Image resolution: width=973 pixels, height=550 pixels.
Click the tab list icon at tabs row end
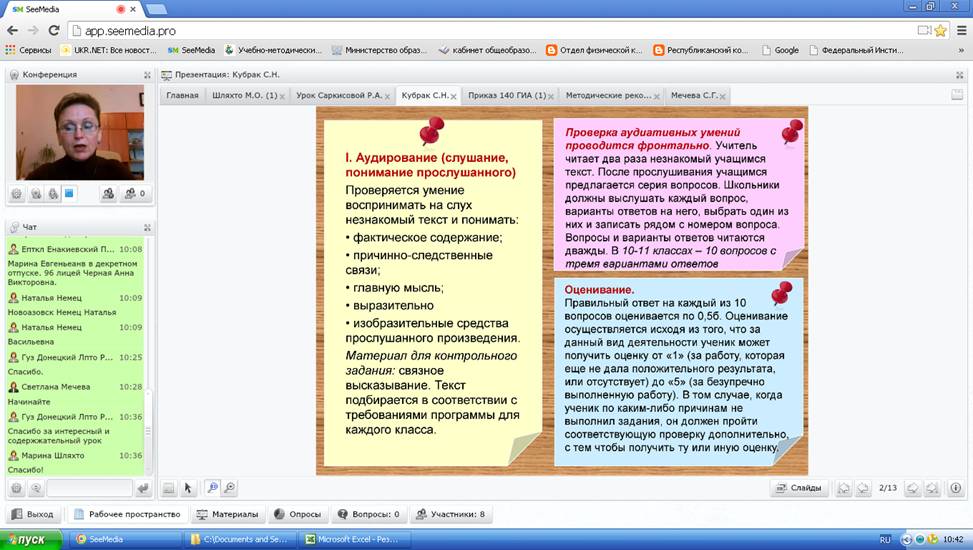(x=957, y=95)
